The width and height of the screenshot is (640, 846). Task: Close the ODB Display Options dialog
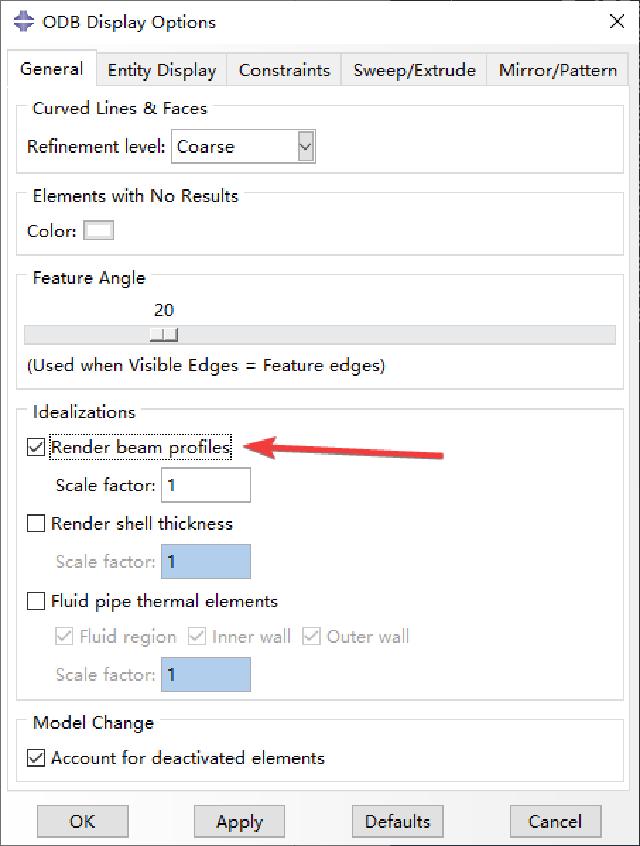(617, 22)
